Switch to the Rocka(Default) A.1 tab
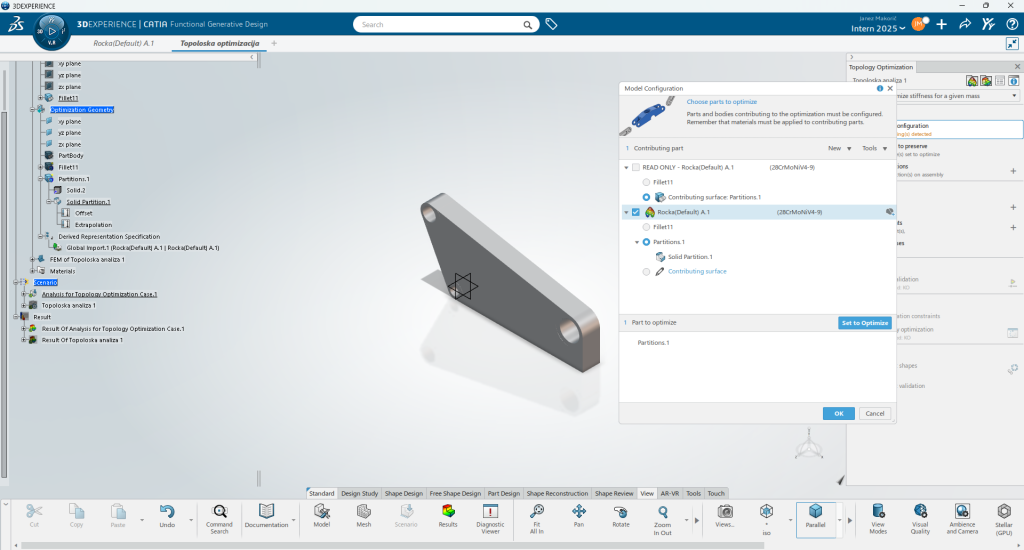 123,43
